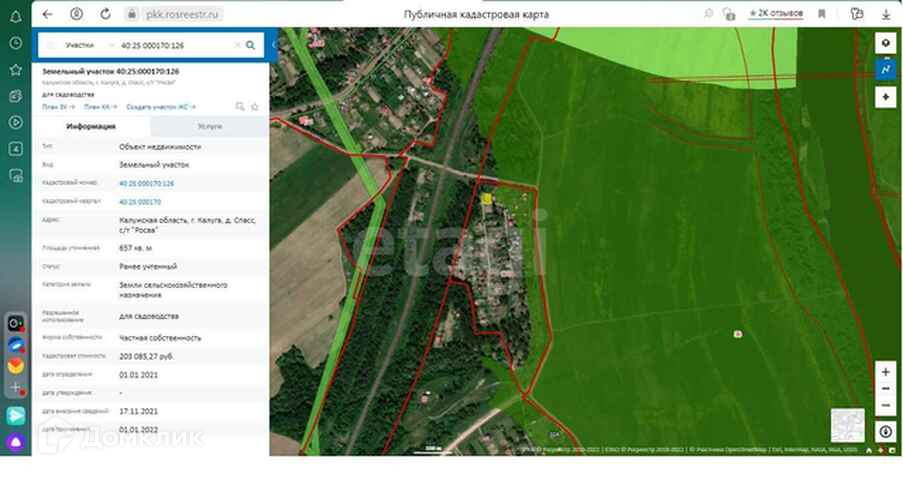The height and width of the screenshot is (480, 903).
Task: Open browser history clock icon
Action: click(16, 43)
